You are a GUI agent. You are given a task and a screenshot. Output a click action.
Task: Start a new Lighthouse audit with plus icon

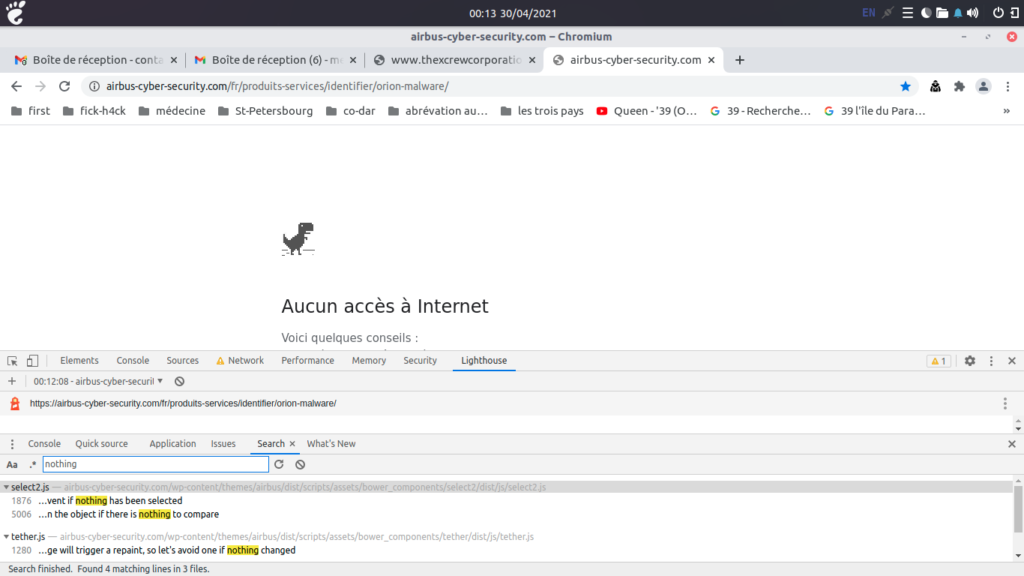click(x=12, y=381)
